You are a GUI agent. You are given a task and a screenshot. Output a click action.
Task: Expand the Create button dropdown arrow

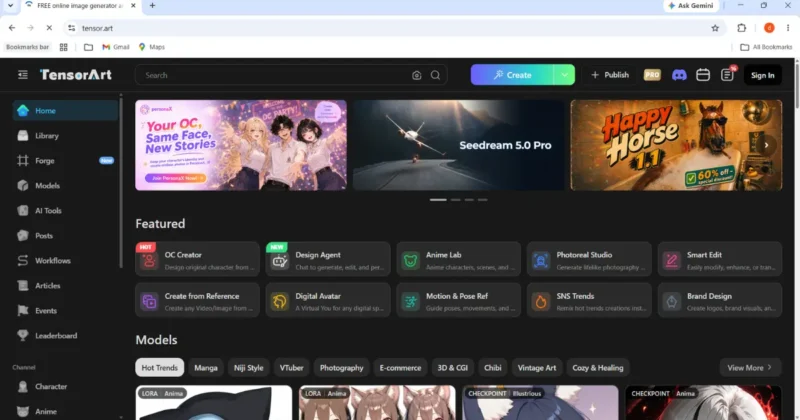click(x=564, y=75)
